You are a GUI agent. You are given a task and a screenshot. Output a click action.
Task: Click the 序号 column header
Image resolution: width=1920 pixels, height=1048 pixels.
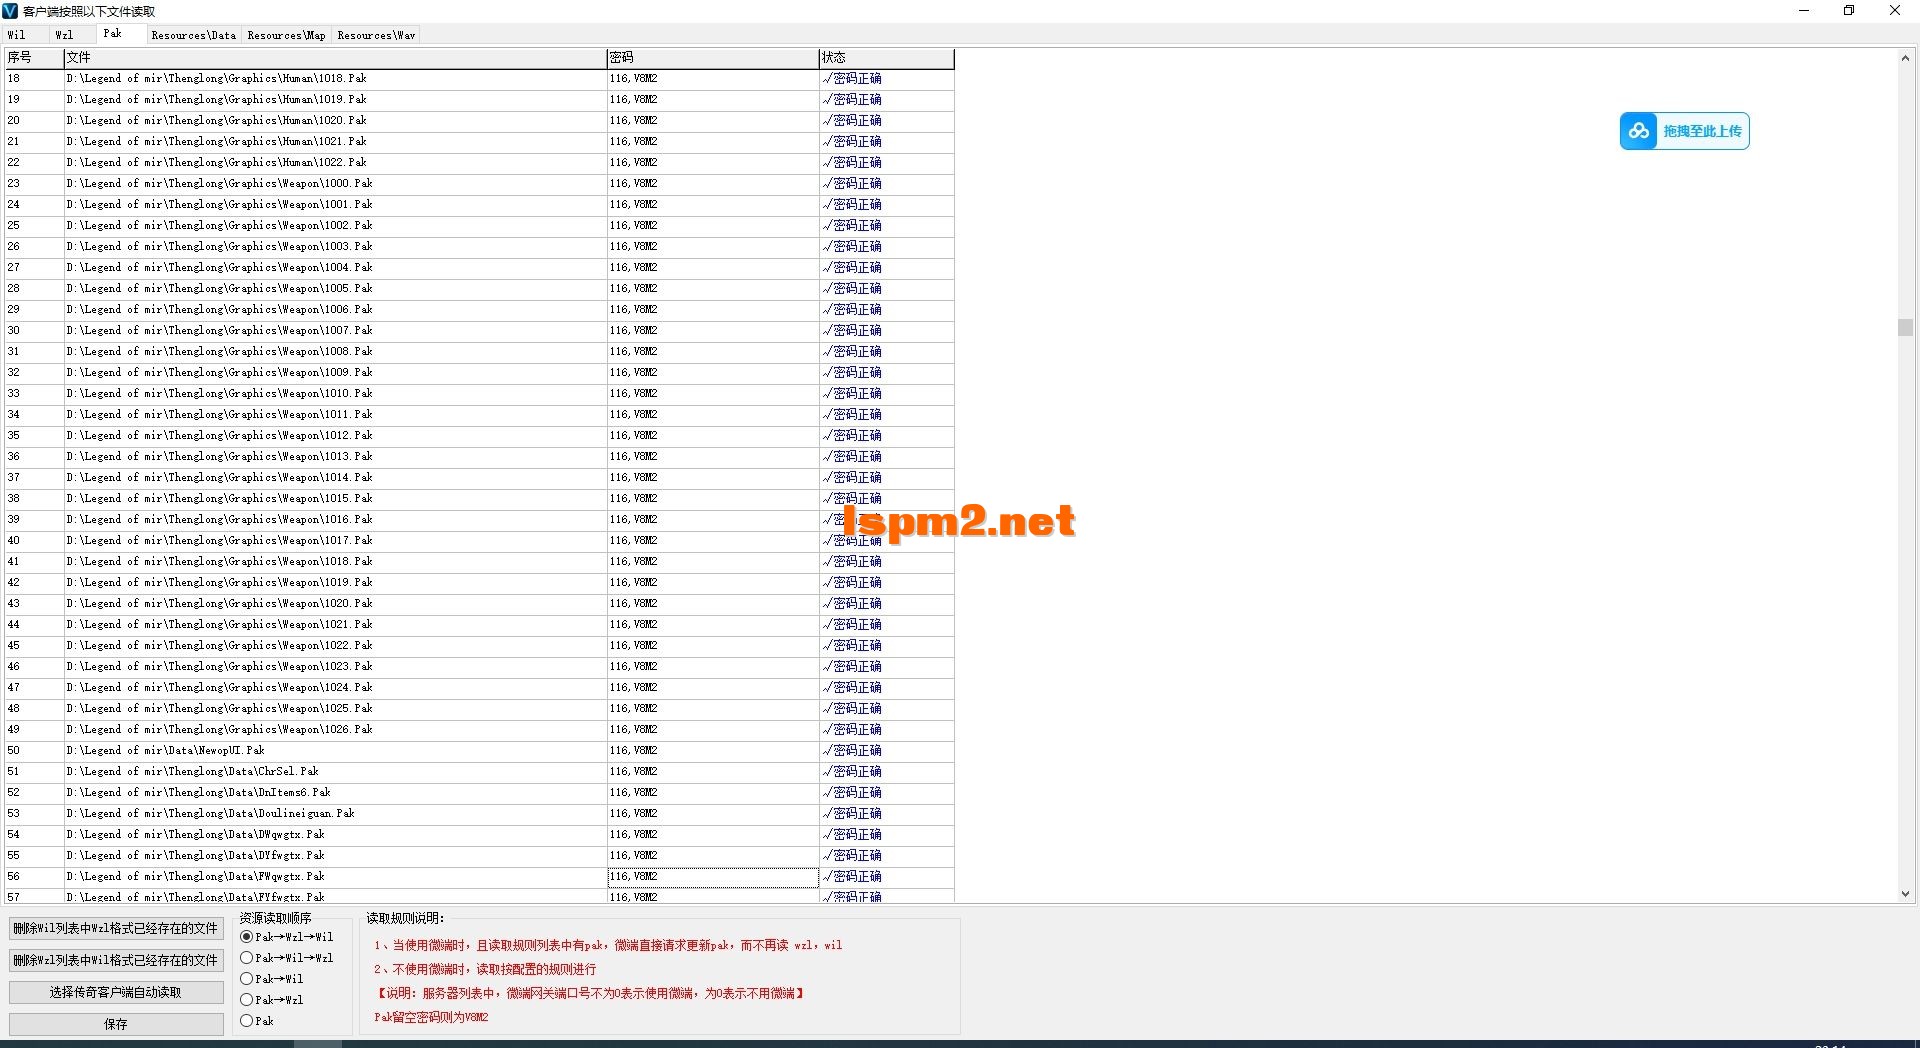pos(34,58)
